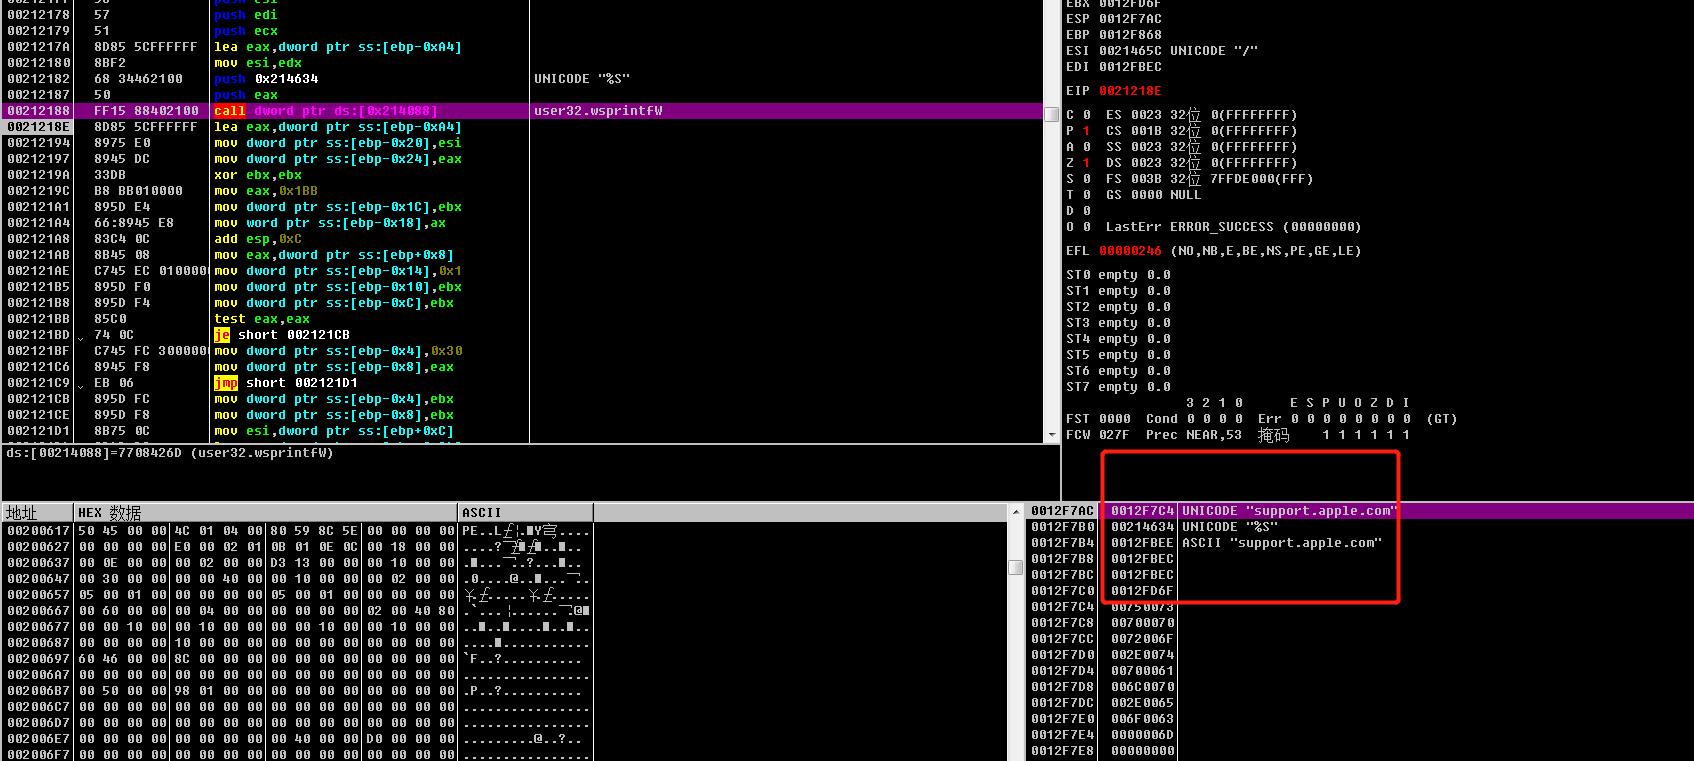
Task: Click the EFL value 00000246
Action: (1130, 251)
